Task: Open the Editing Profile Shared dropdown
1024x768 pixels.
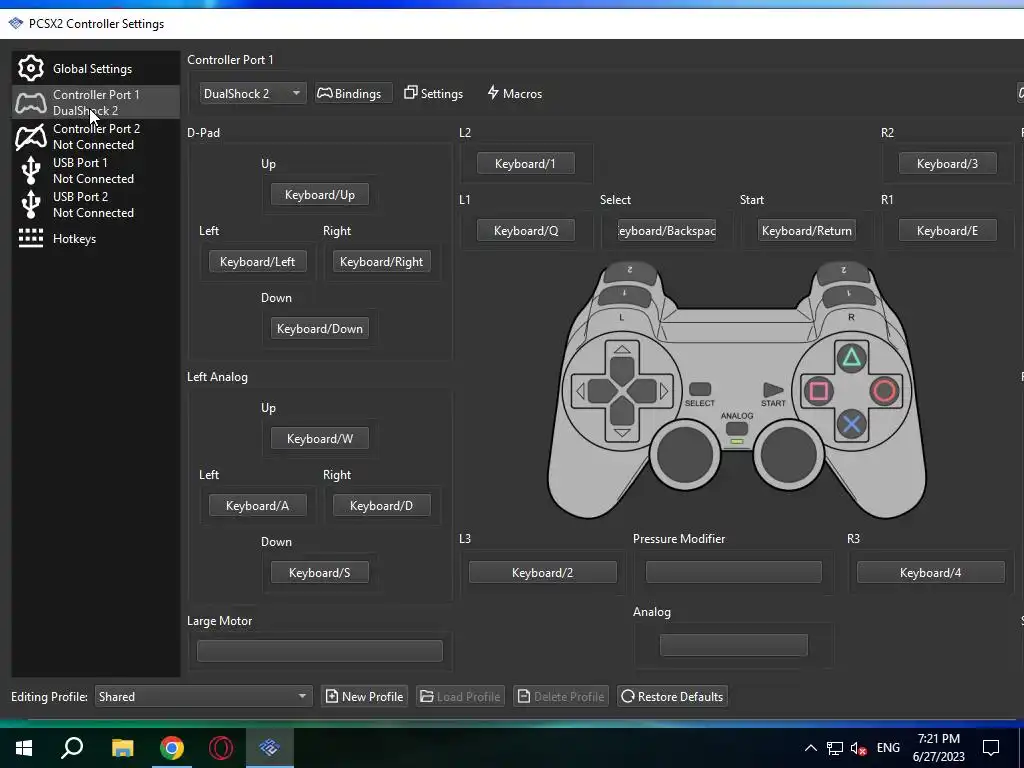Action: pos(204,696)
